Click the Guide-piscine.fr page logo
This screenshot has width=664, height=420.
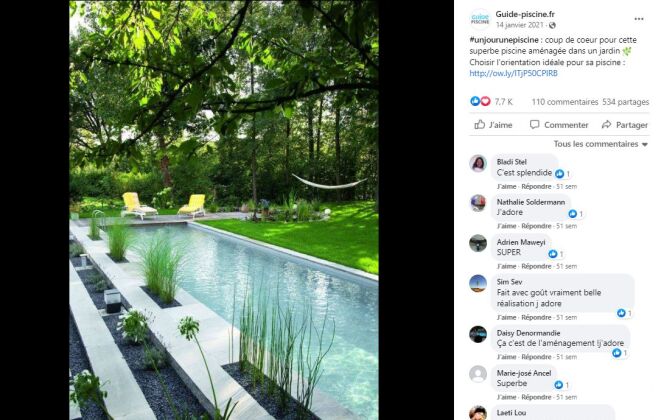[480, 19]
